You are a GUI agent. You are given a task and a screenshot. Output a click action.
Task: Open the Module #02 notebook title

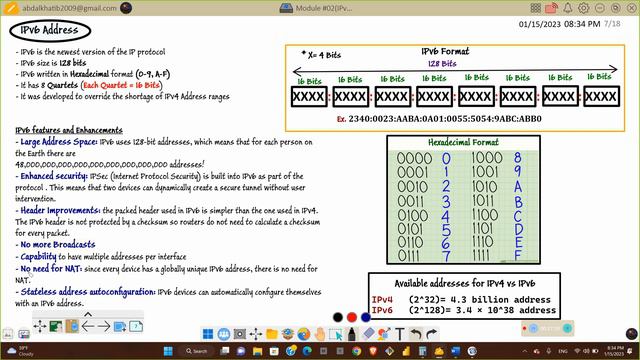pyautogui.click(x=324, y=8)
